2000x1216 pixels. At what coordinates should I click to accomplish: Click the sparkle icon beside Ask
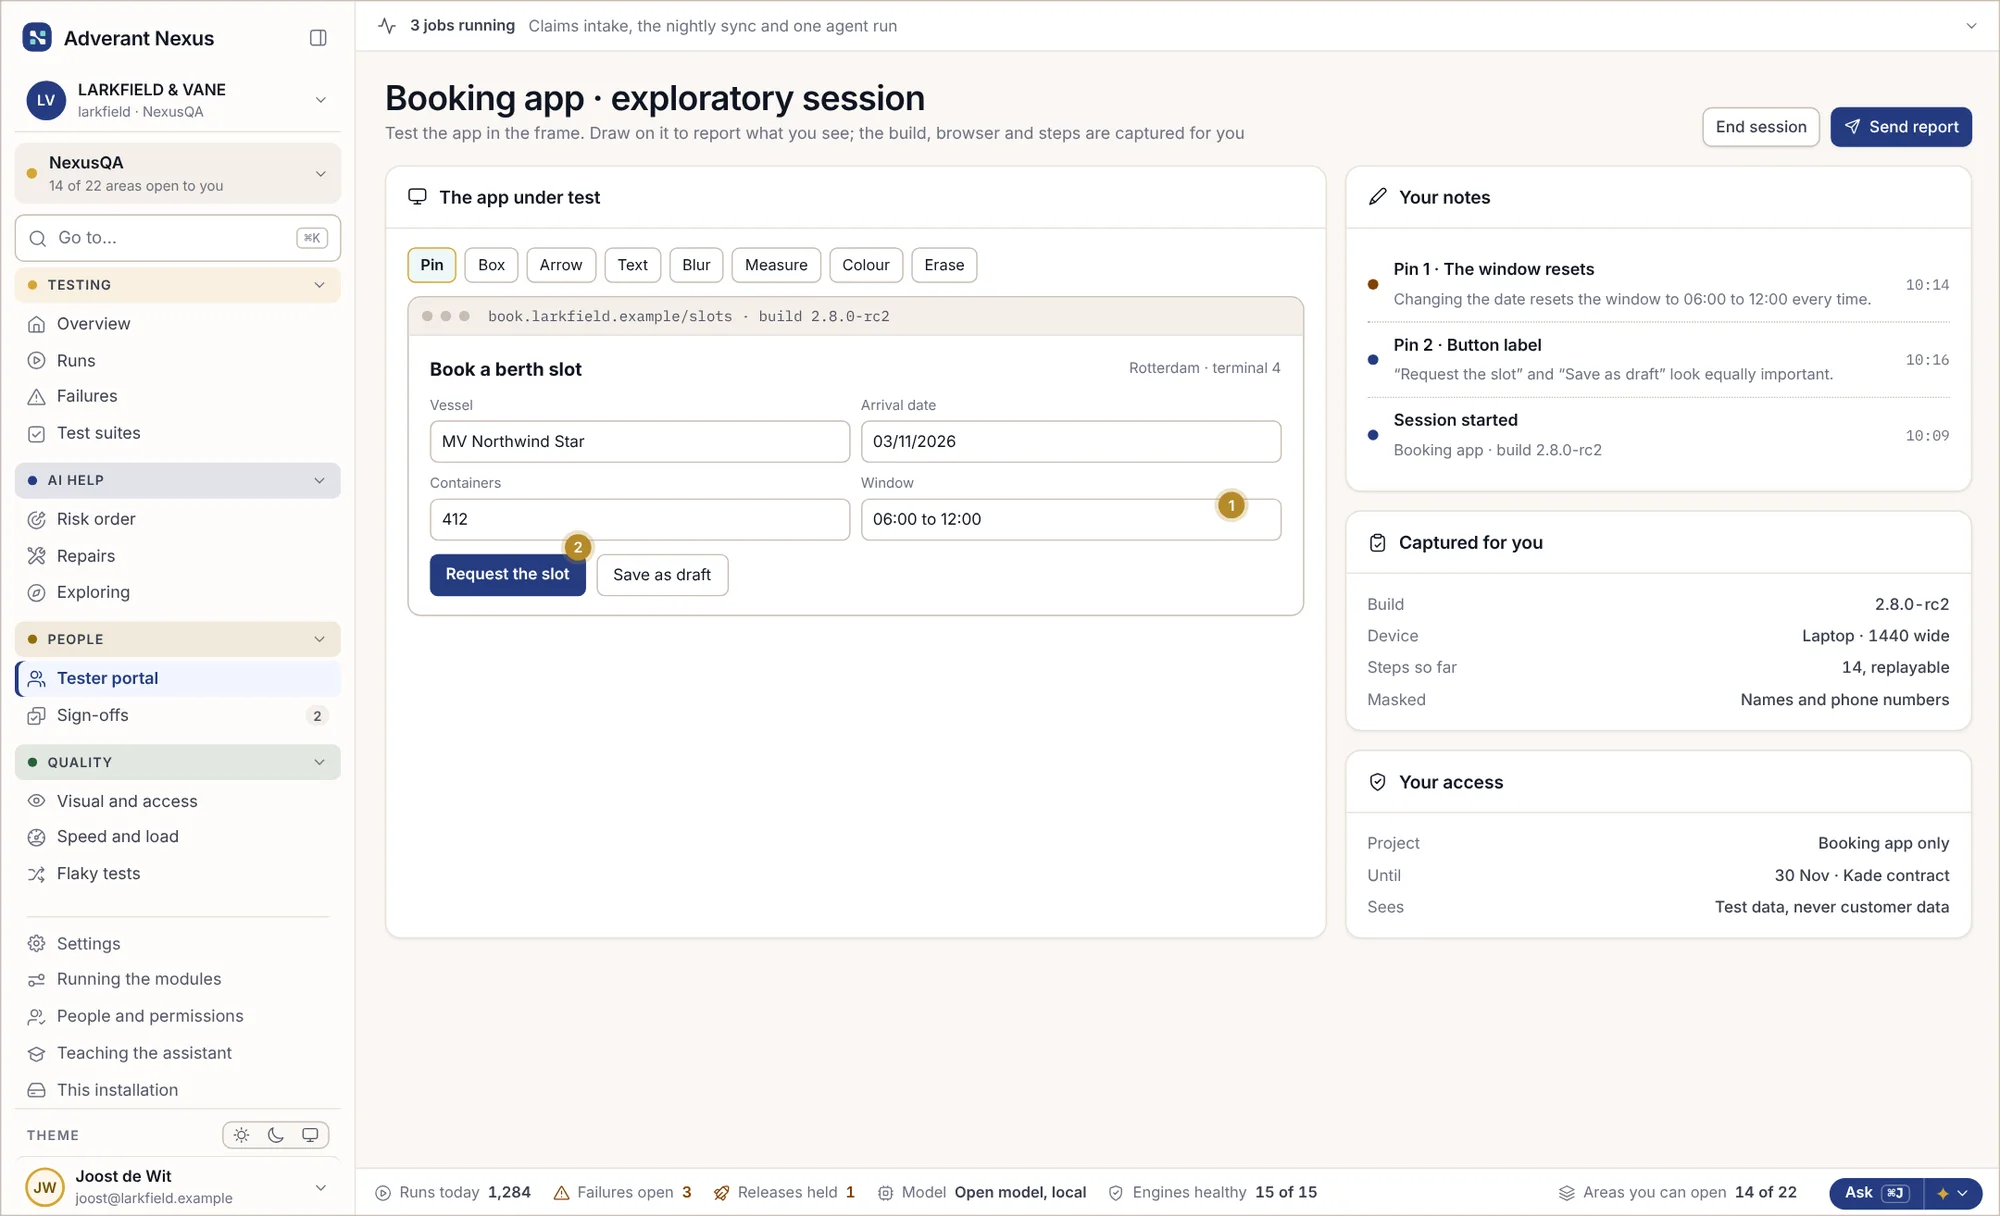[1943, 1193]
